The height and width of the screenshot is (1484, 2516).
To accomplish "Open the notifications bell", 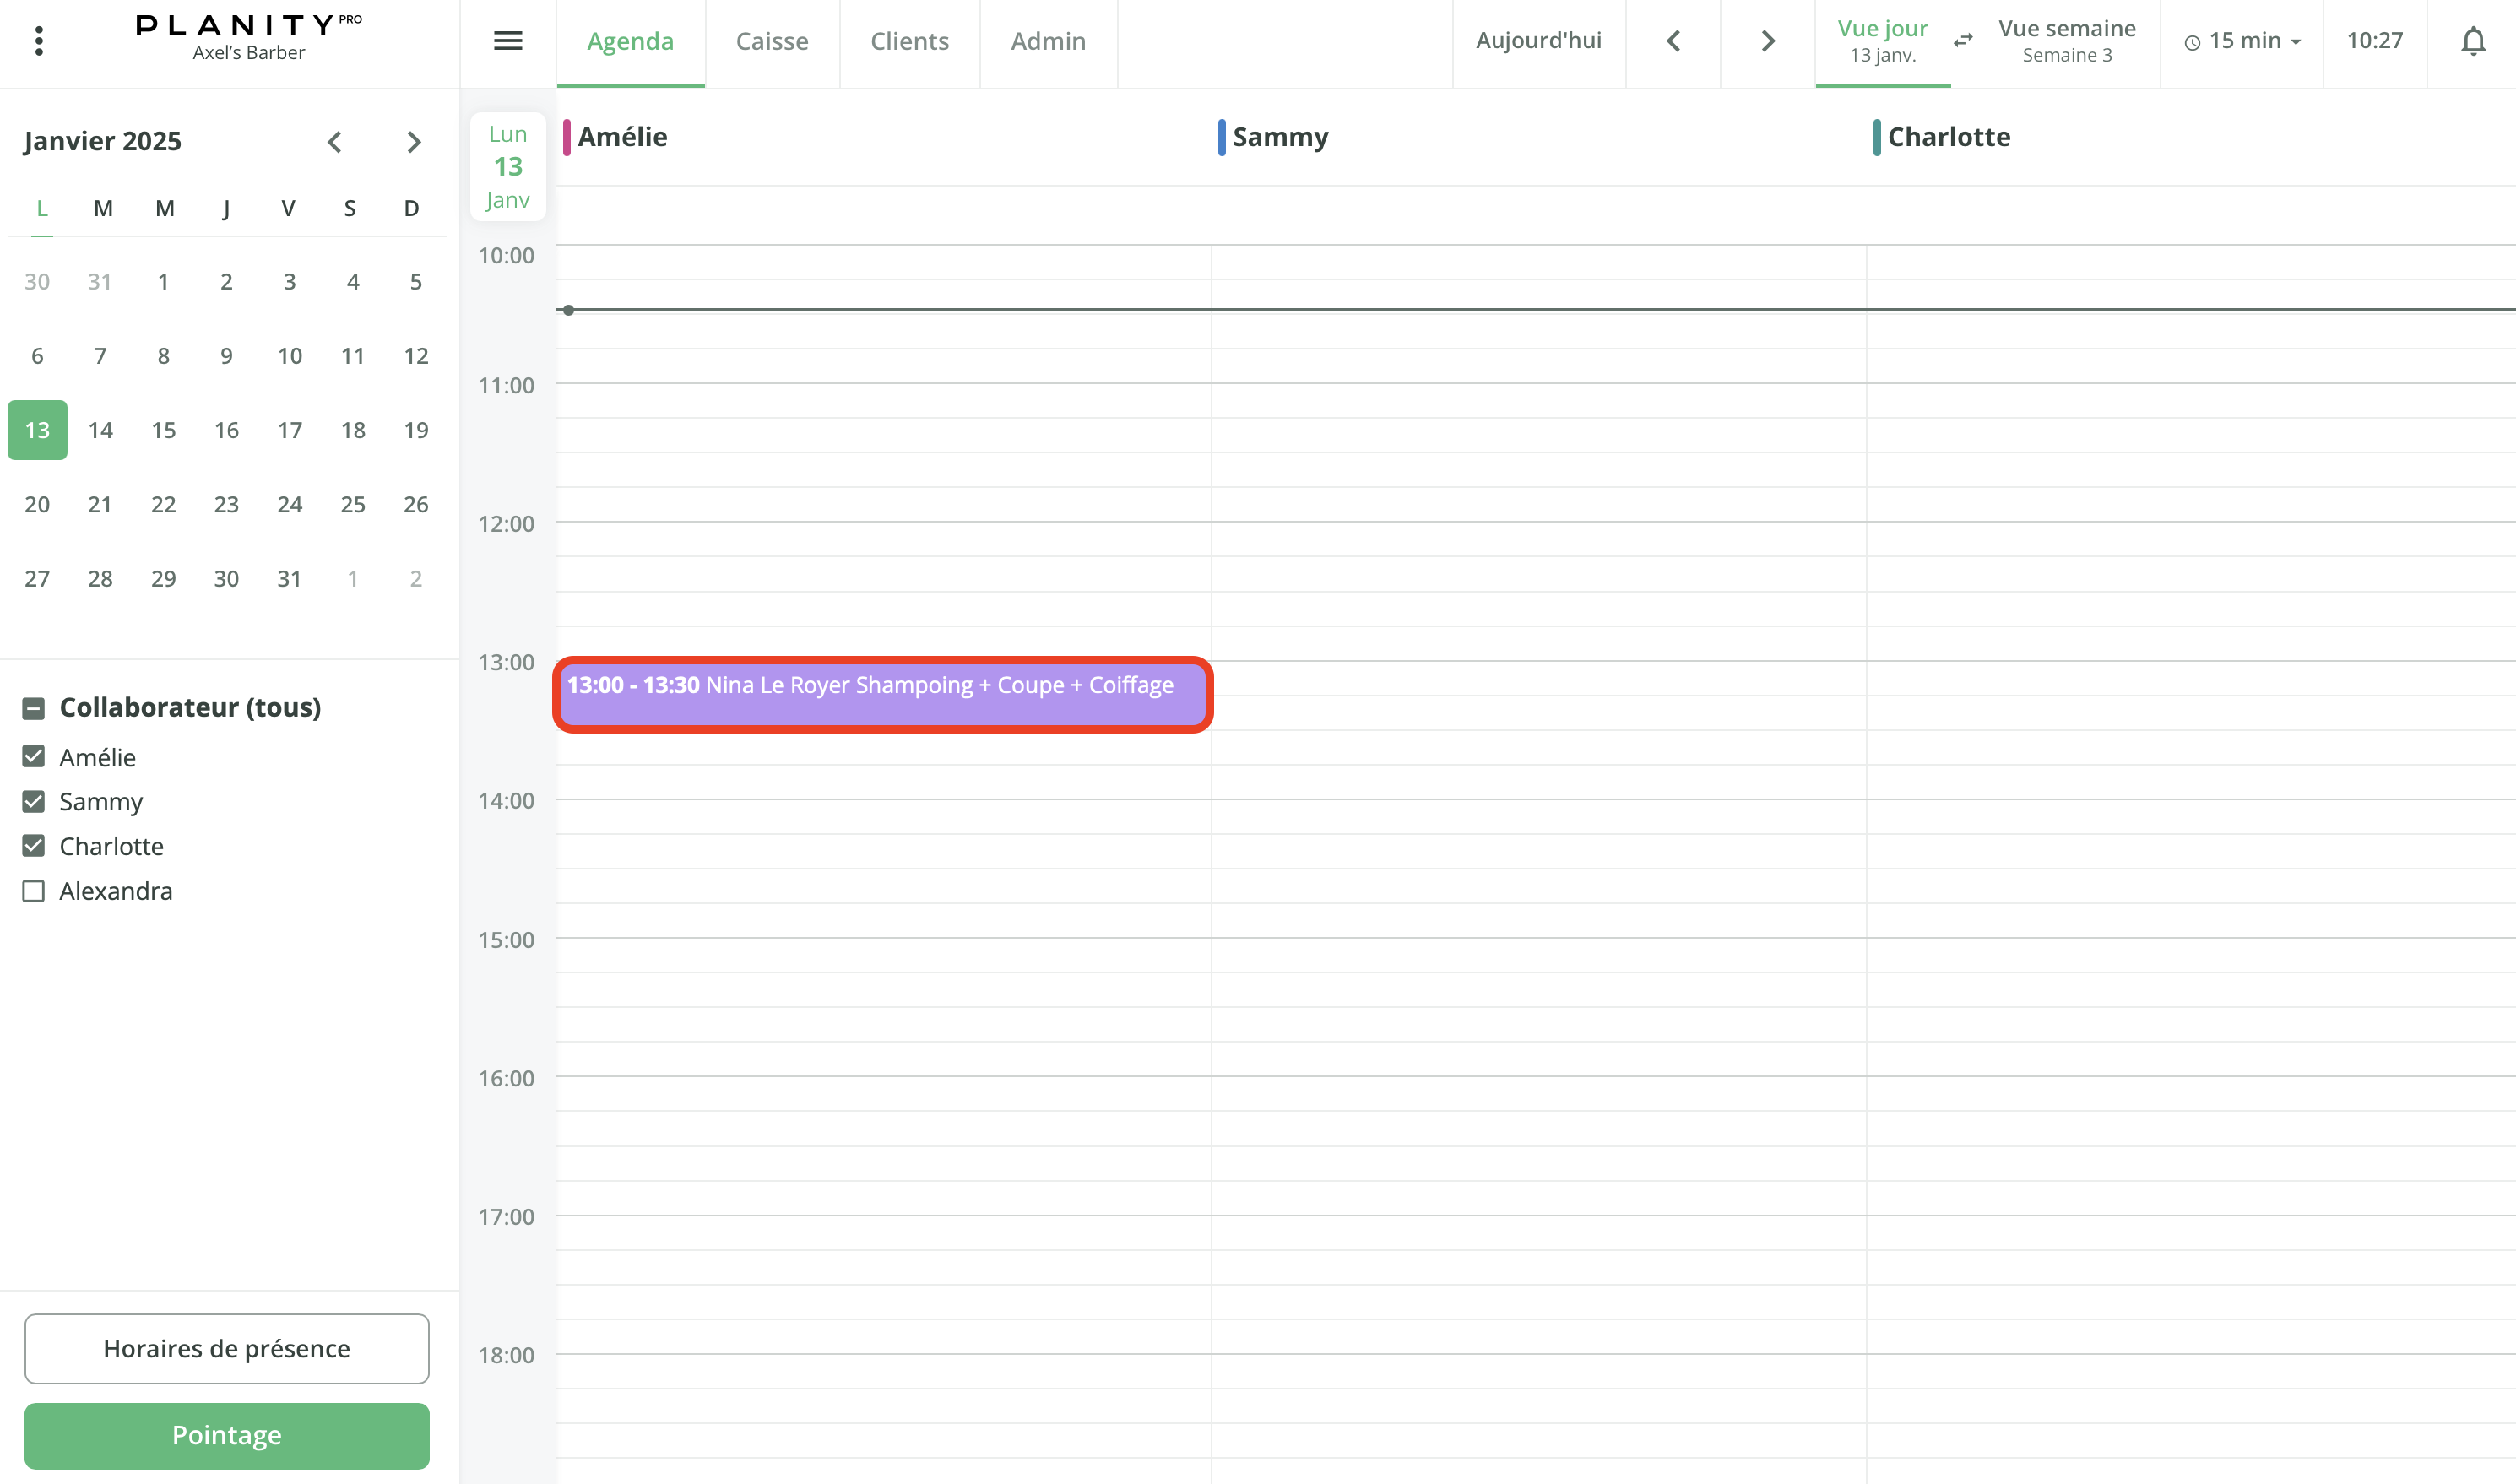I will [x=2474, y=42].
